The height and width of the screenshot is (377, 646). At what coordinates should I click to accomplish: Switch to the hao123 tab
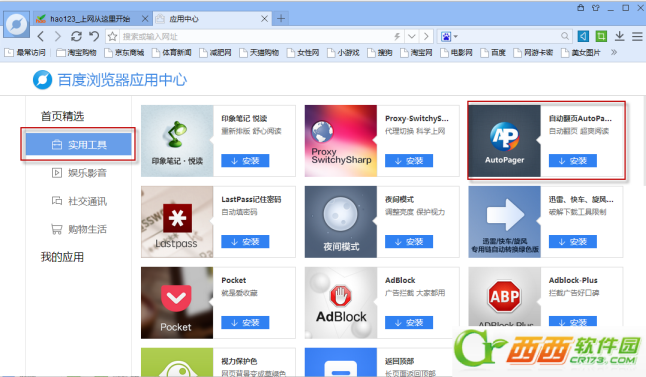pos(90,19)
